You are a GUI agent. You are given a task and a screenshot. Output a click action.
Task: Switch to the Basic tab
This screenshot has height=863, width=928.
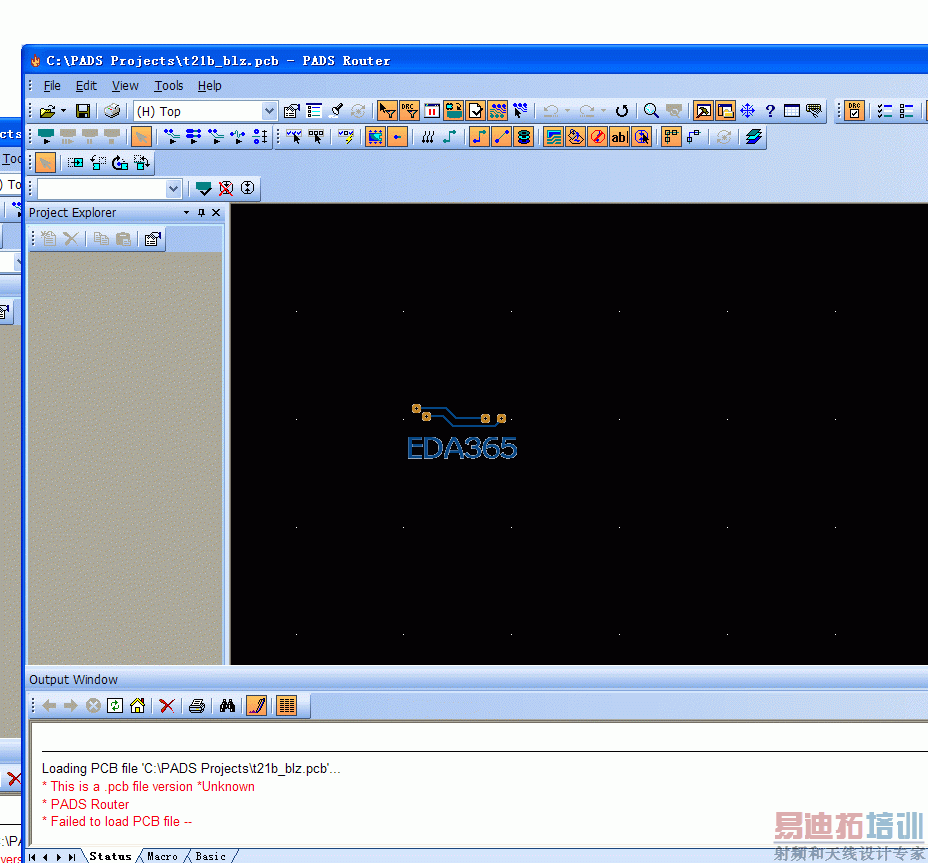tap(211, 856)
